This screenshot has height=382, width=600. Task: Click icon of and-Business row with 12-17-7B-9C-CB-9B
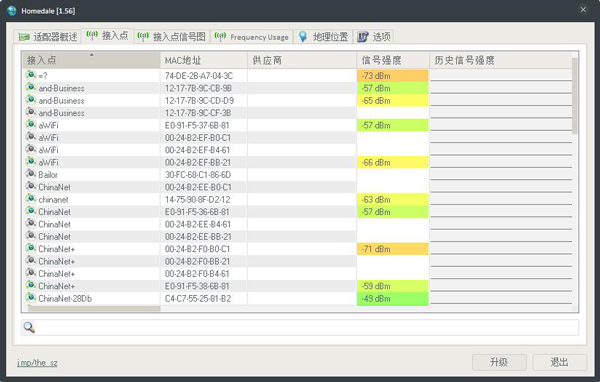(31, 87)
